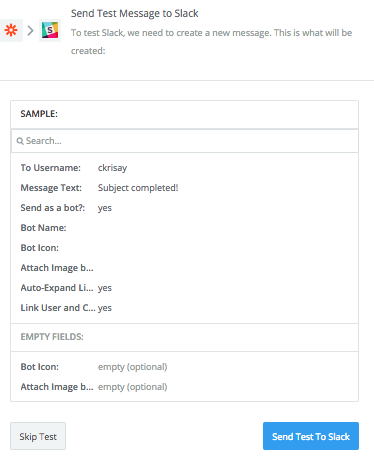Send the test message to Slack
The image size is (374, 466).
pos(311,436)
